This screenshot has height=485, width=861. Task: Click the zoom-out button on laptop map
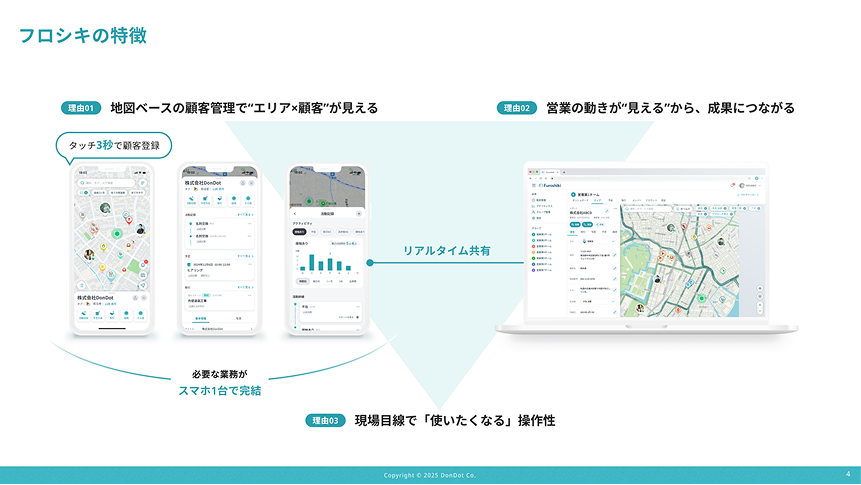(760, 311)
